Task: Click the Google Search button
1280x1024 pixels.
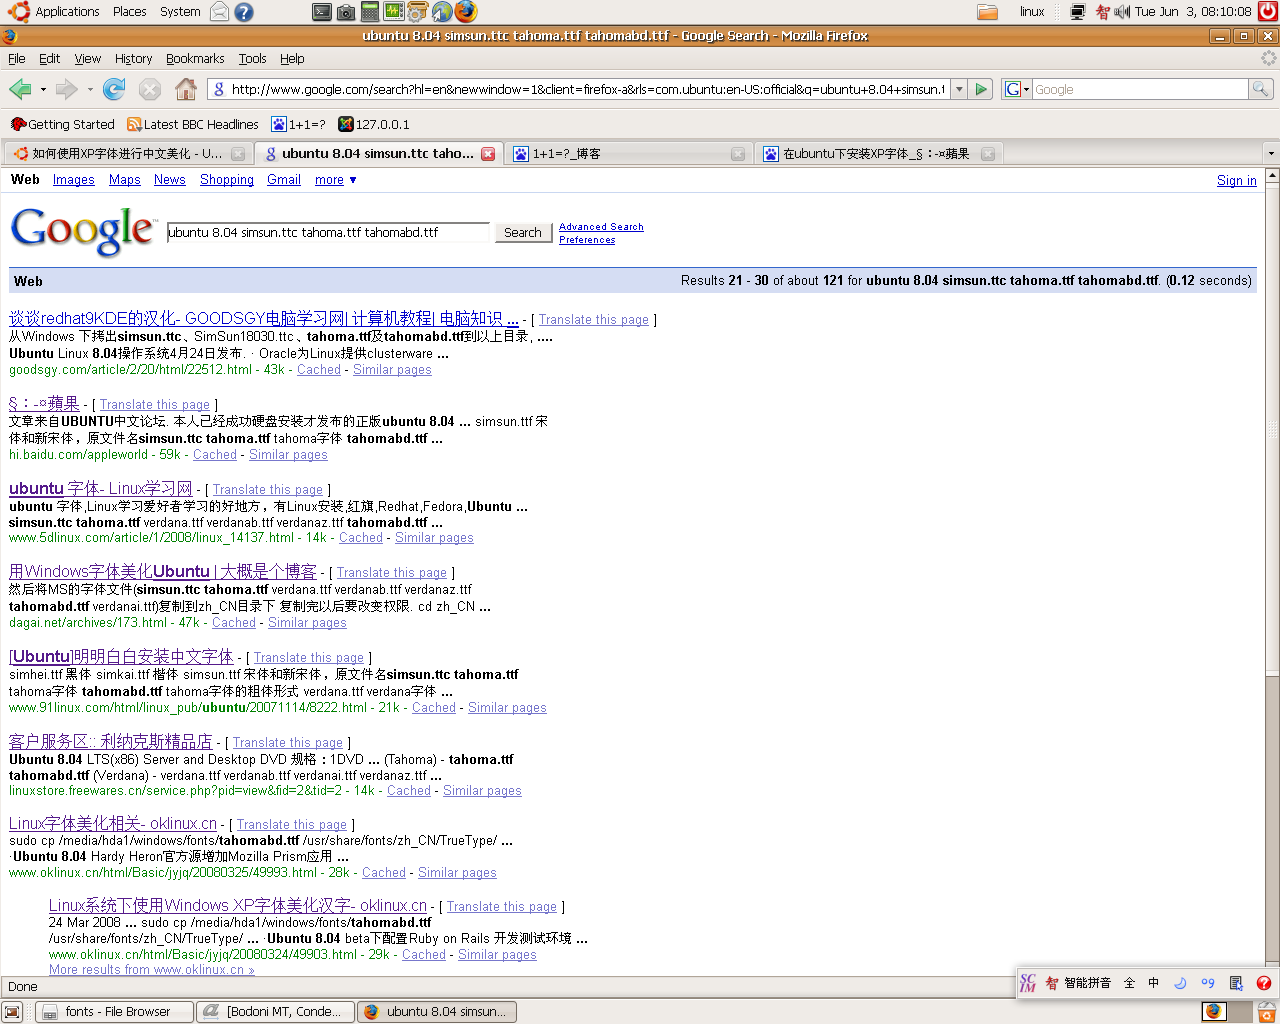Action: [x=523, y=232]
